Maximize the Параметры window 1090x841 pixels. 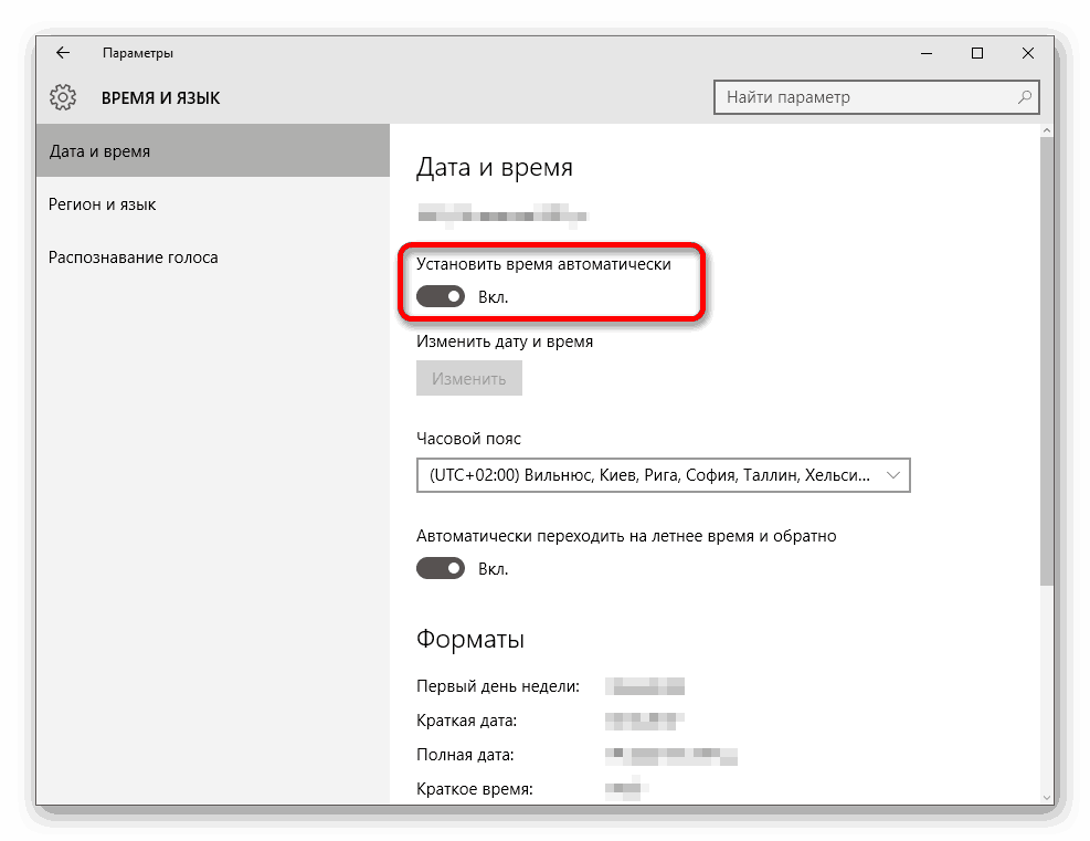(977, 53)
